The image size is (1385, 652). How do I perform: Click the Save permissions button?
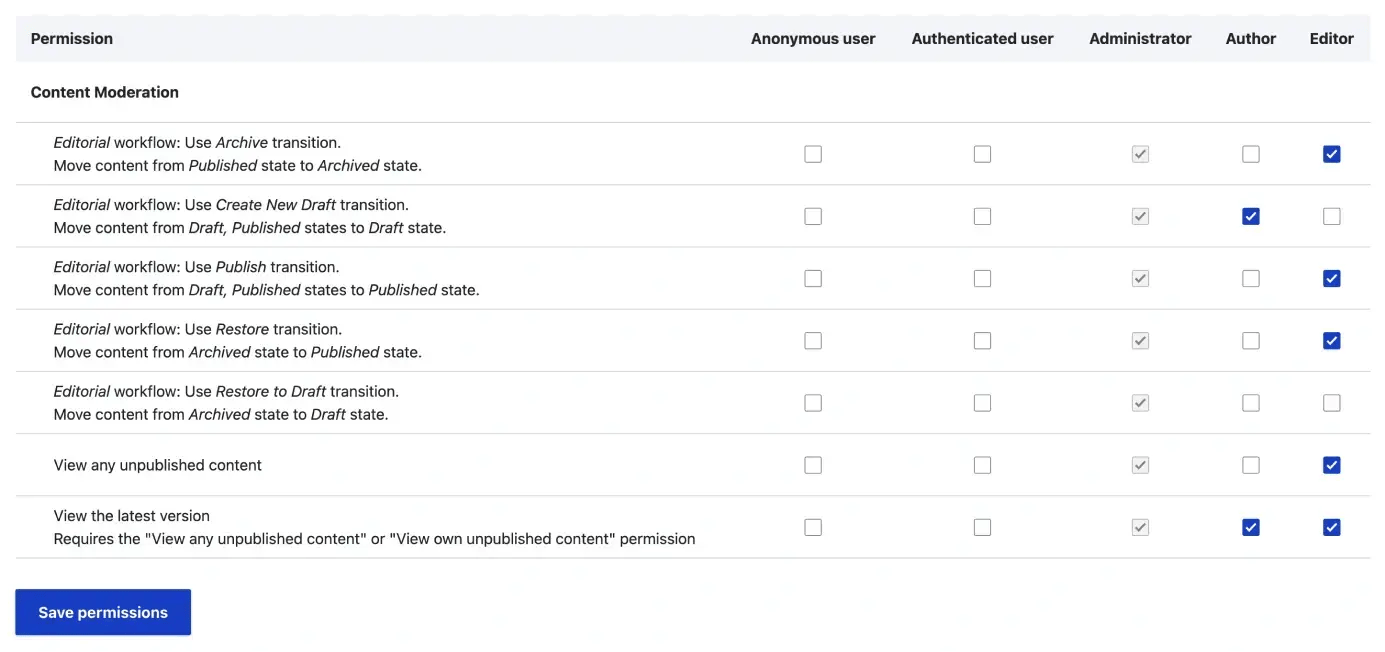[102, 612]
